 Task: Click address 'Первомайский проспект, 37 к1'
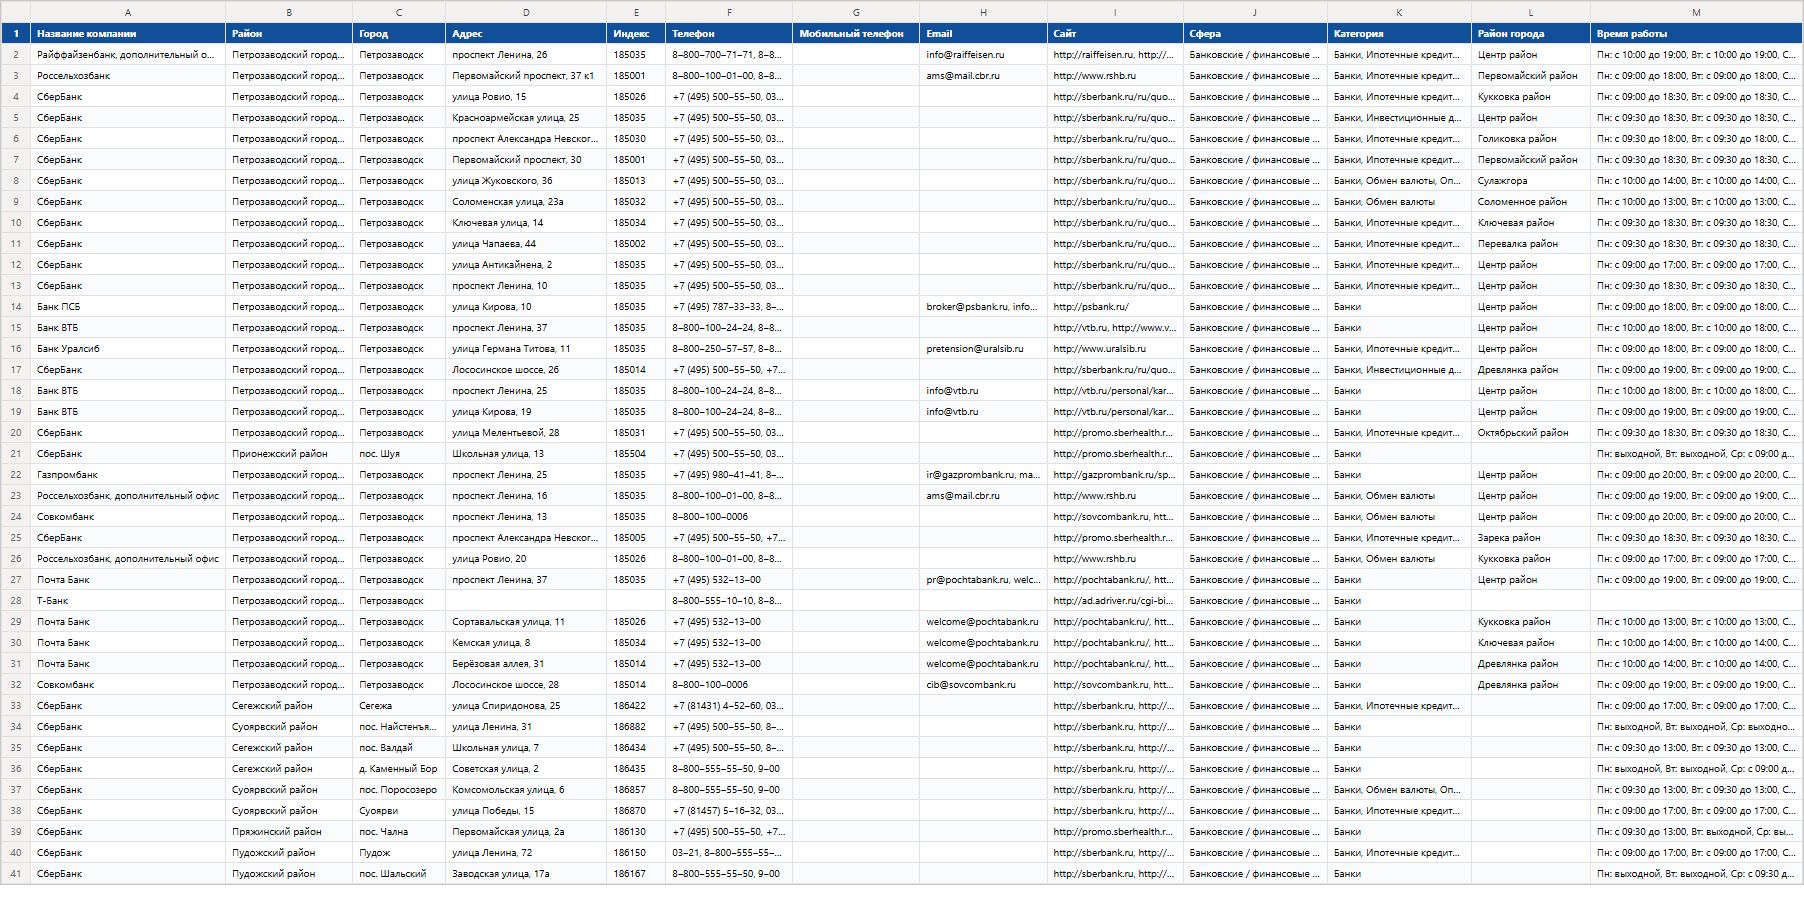pyautogui.click(x=526, y=76)
